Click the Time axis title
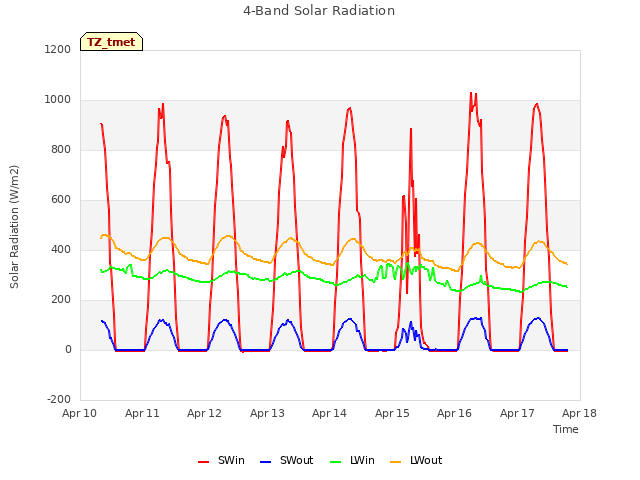640x480 pixels. (x=566, y=429)
